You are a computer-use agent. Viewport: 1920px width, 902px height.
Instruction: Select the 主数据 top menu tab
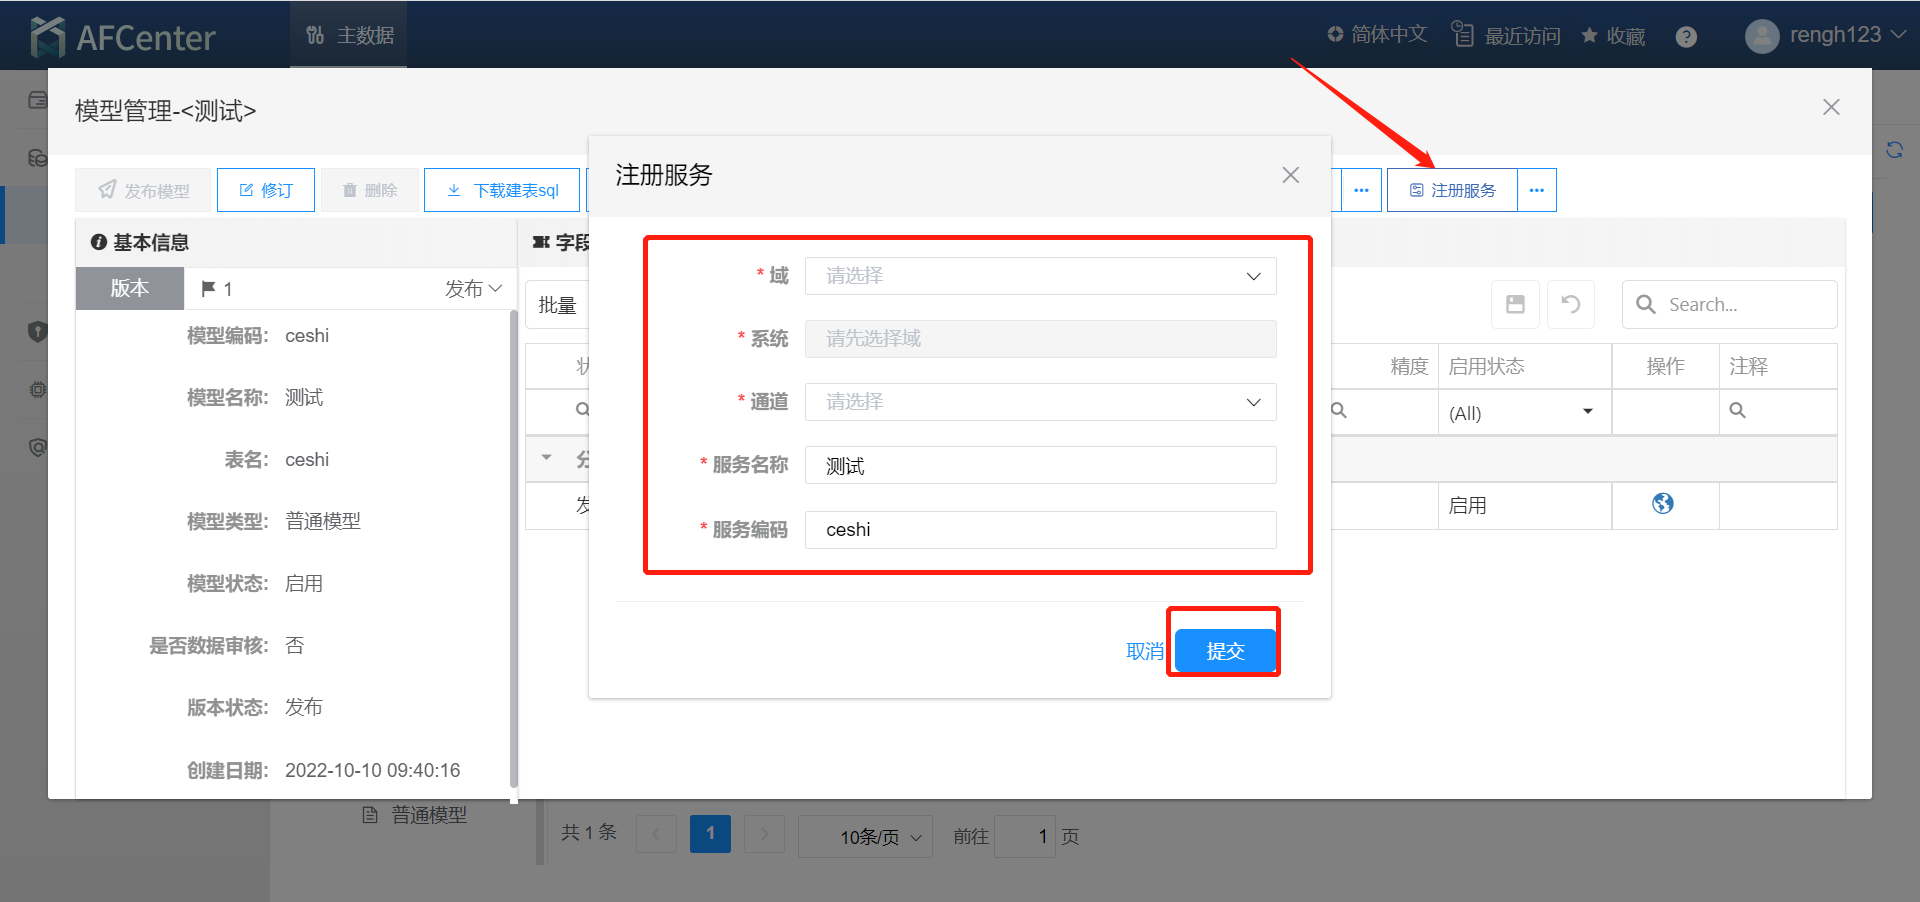[x=349, y=35]
